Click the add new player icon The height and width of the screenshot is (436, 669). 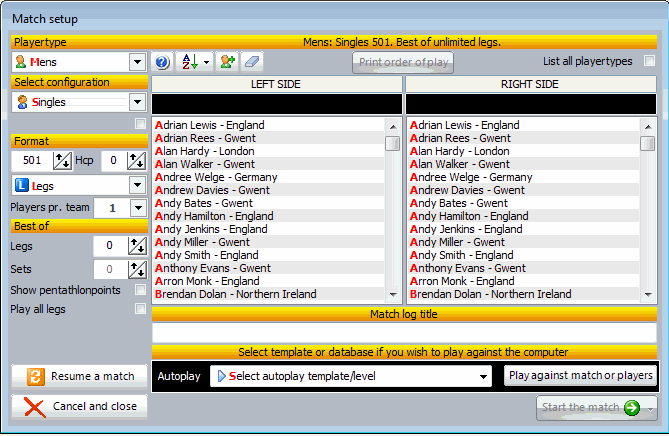coord(227,62)
